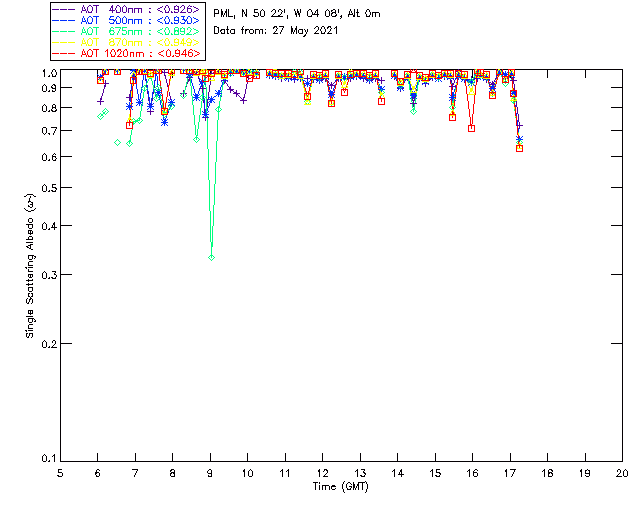This screenshot has width=640, height=512.
Task: Click the y-axis tick label '0.7'
Action: [x=49, y=131]
